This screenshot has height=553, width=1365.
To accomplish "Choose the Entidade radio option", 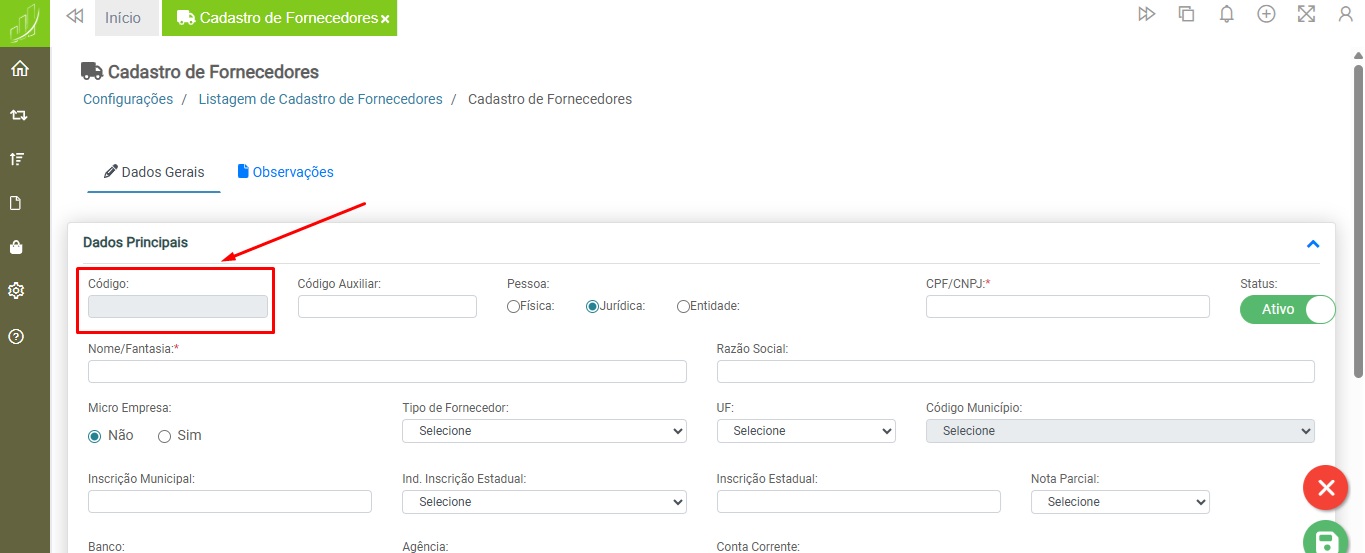I will click(684, 307).
